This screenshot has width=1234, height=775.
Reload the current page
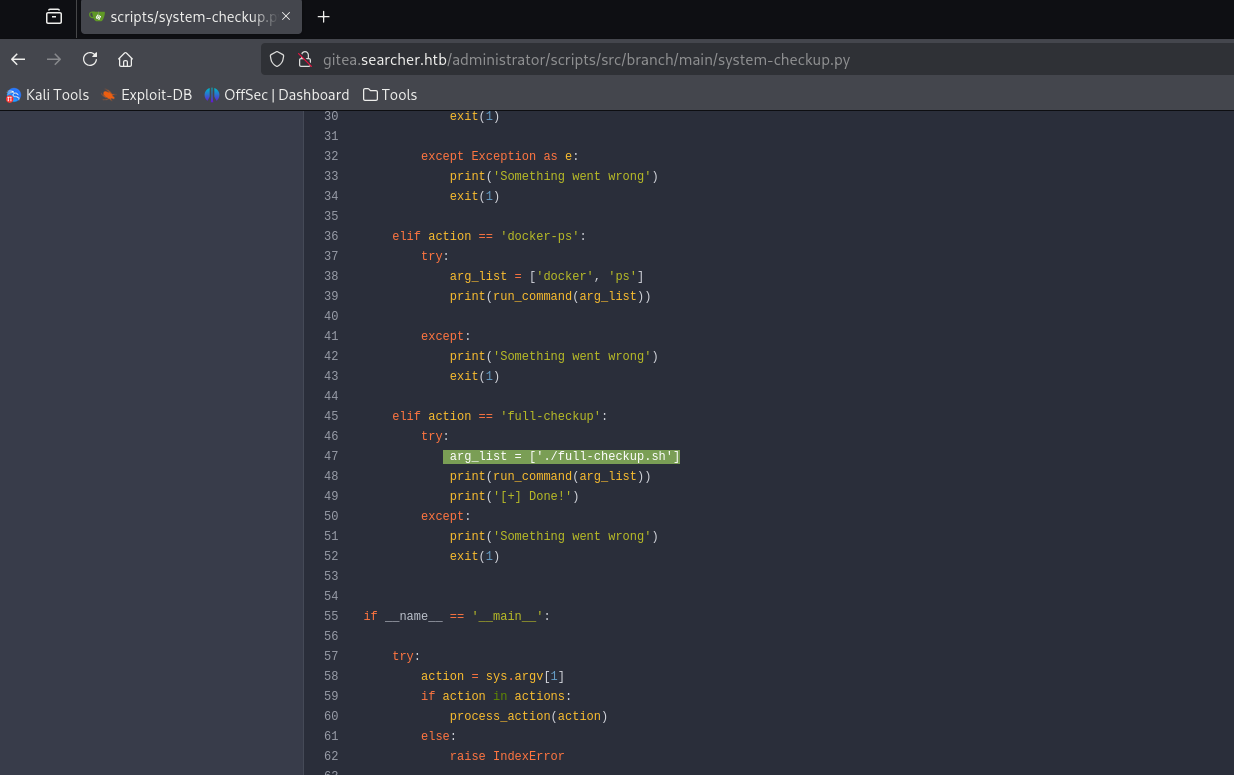point(90,59)
